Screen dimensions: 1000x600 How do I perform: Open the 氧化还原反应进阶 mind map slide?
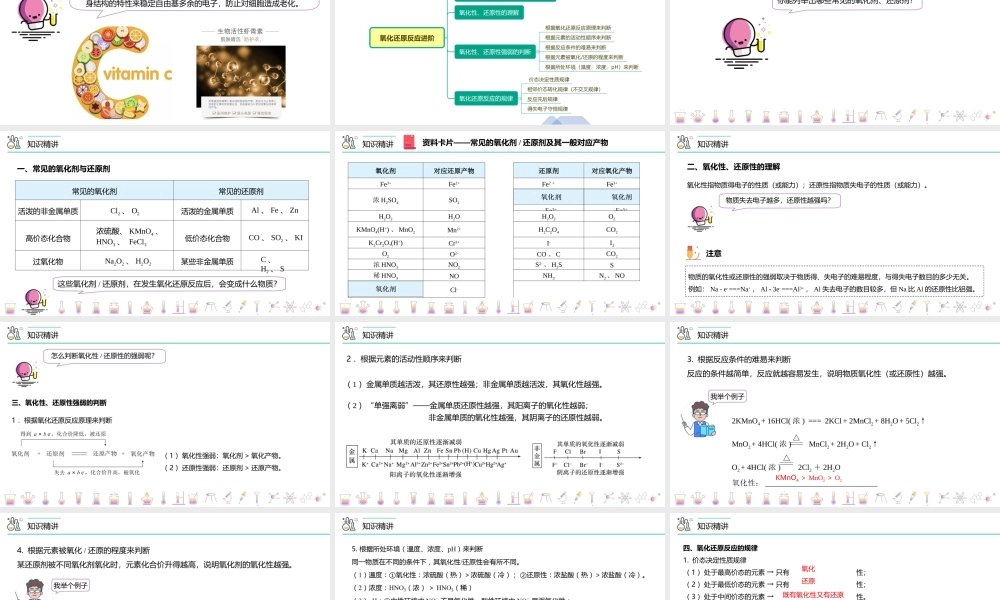[500, 62]
